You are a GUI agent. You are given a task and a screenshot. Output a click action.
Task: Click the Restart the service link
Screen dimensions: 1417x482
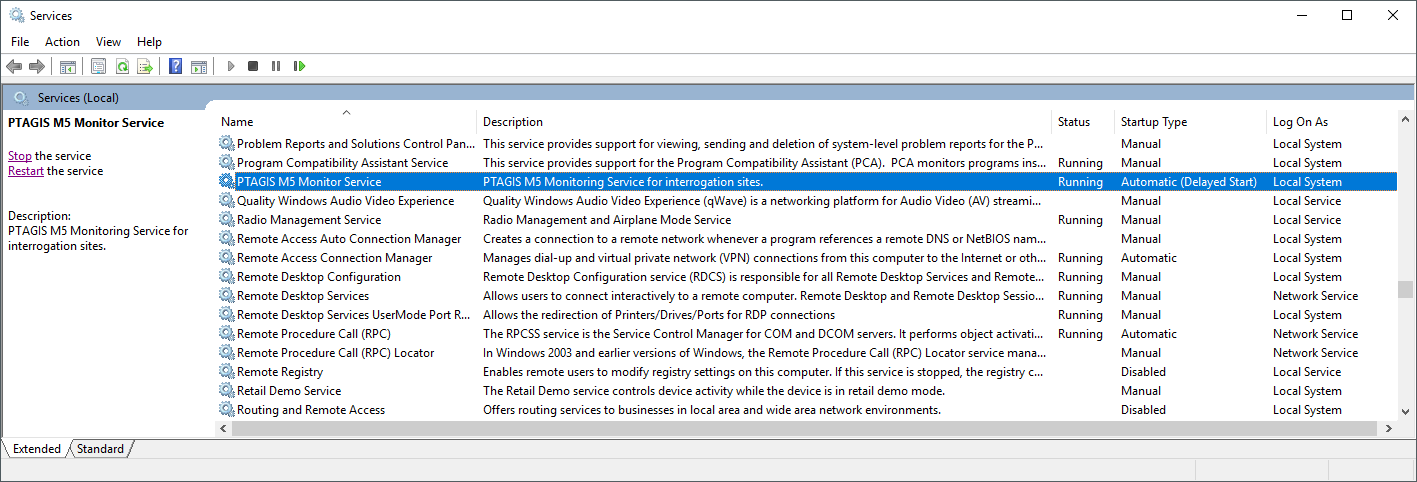point(26,171)
